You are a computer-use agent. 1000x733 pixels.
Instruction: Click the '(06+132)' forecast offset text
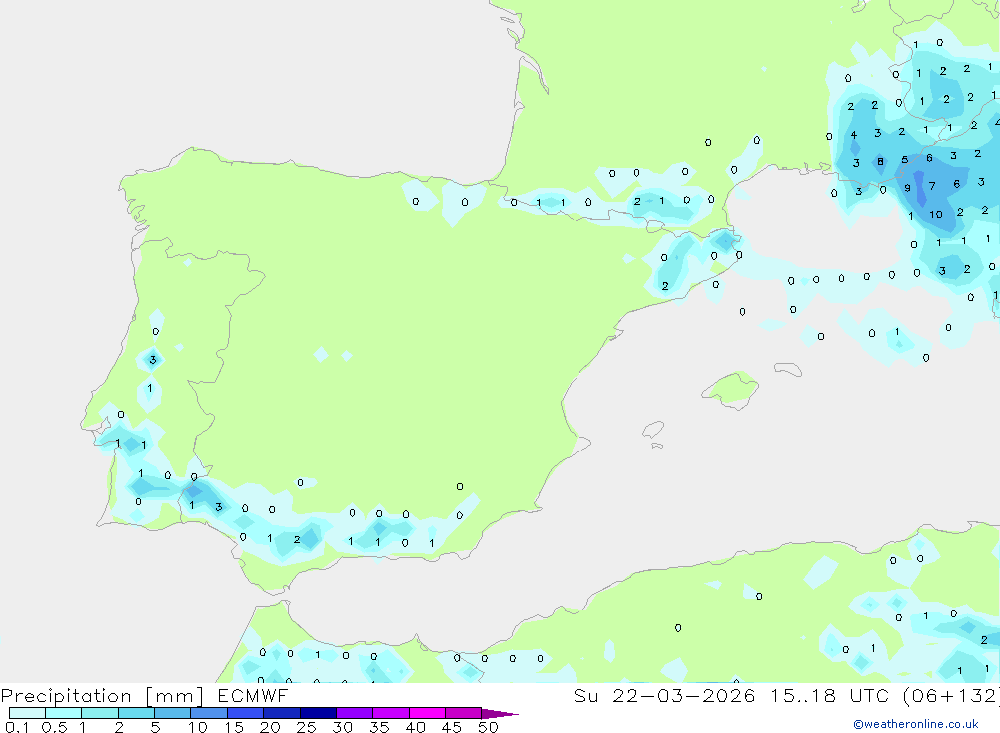(x=951, y=696)
